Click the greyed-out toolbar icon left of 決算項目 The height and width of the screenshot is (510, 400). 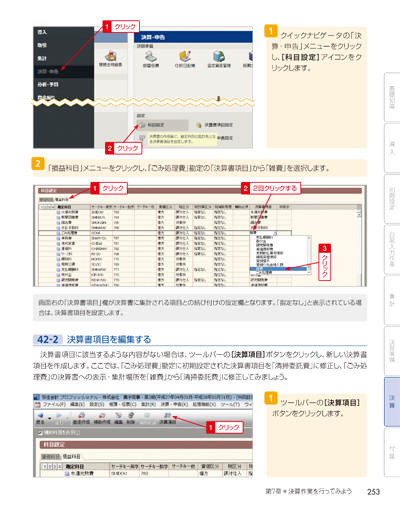pos(147,415)
